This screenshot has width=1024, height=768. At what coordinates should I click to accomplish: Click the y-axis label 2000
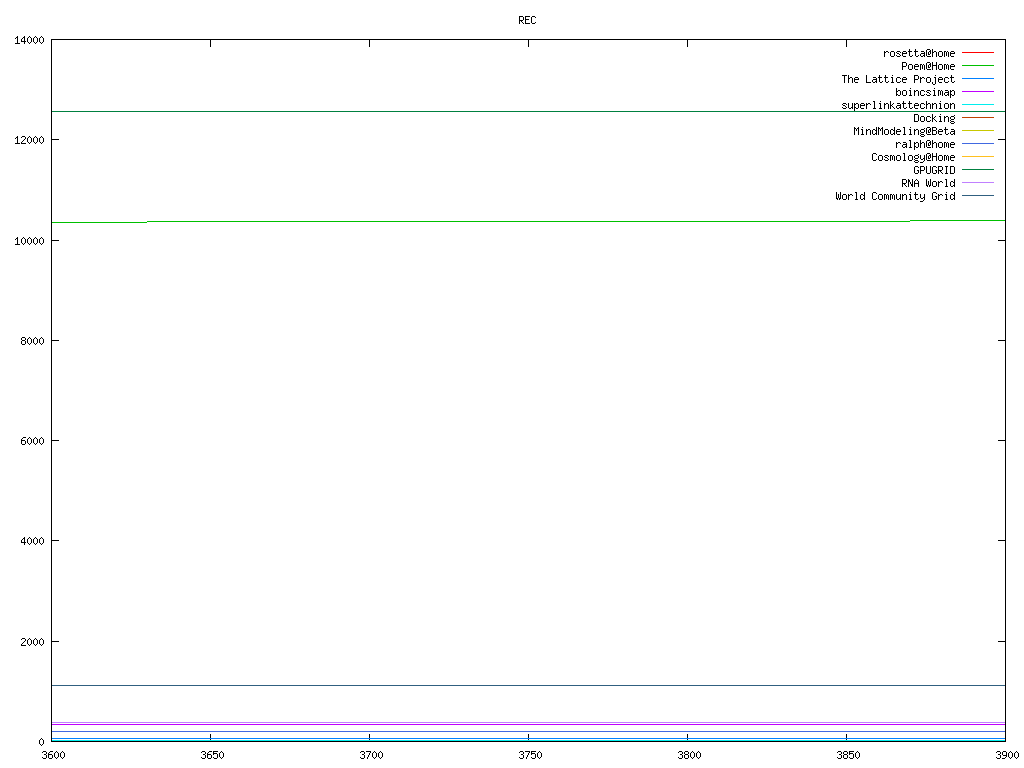pos(32,642)
